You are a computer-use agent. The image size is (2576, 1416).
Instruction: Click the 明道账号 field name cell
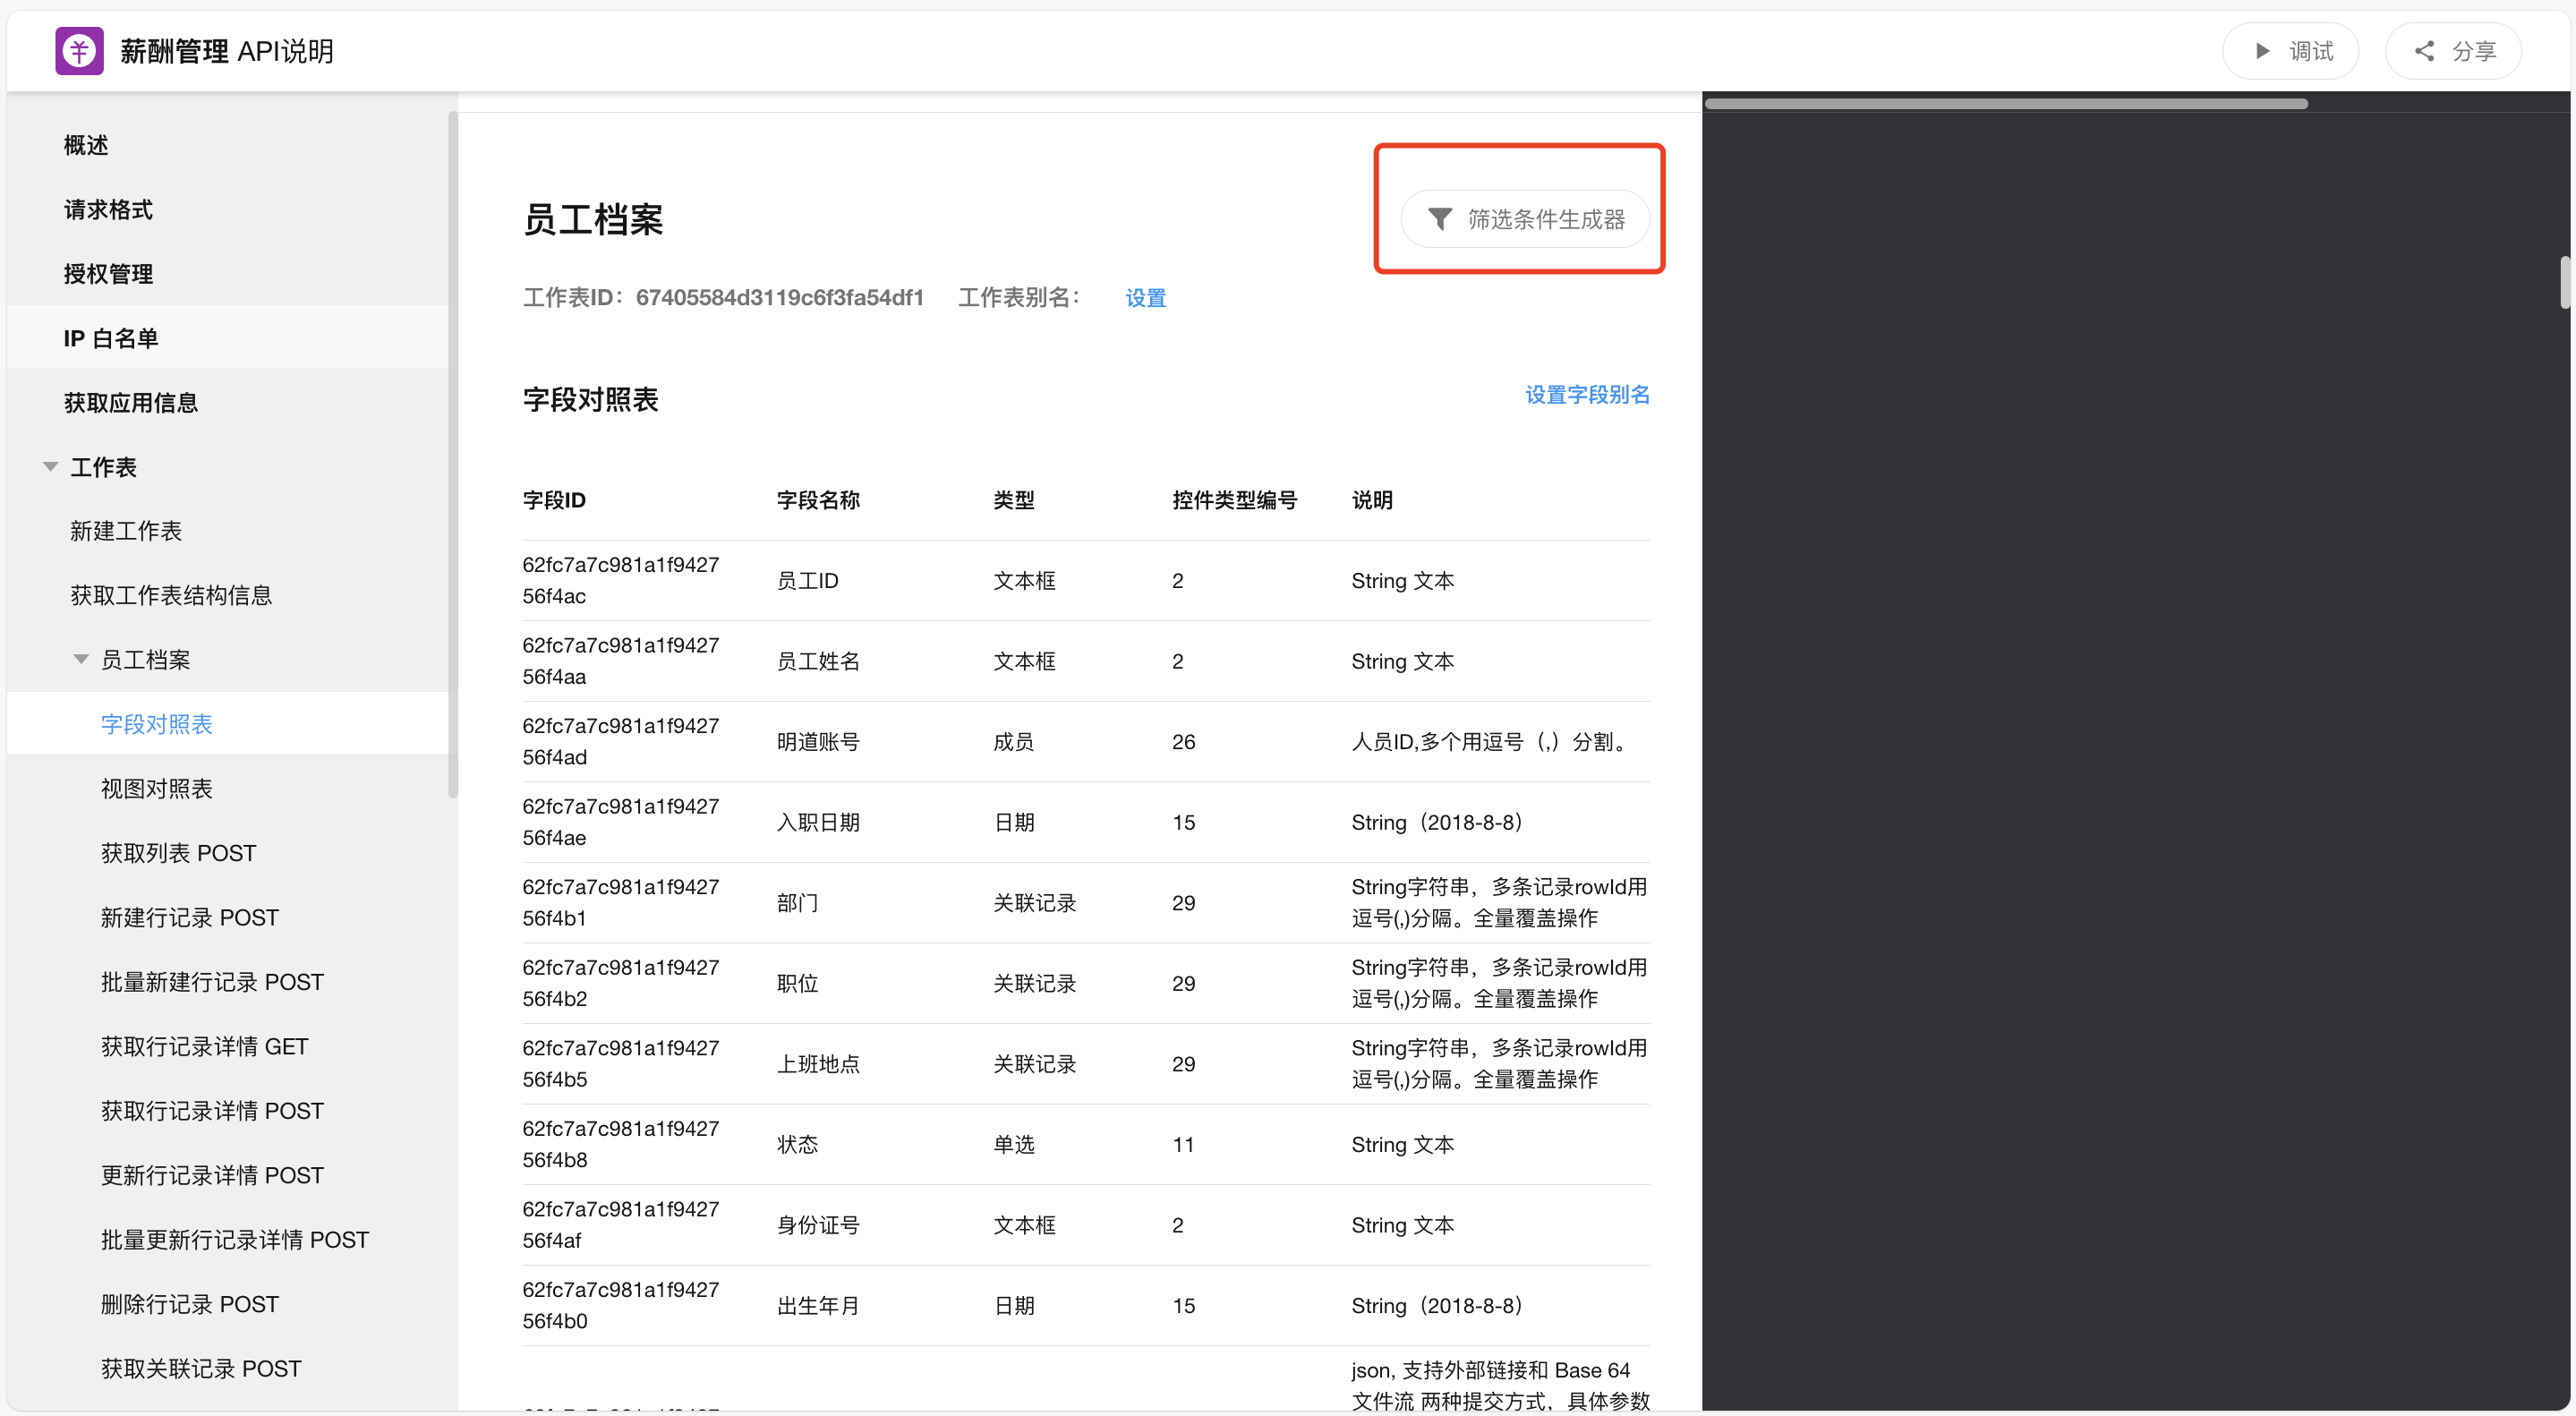(818, 742)
